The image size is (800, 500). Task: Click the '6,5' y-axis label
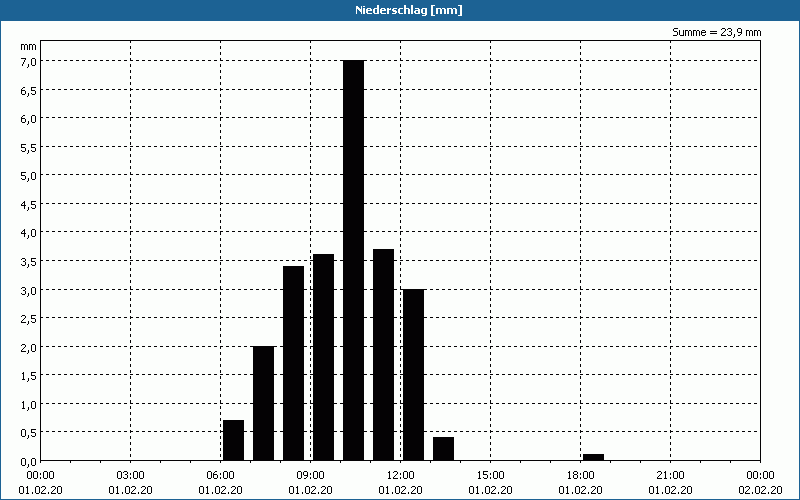(x=29, y=90)
